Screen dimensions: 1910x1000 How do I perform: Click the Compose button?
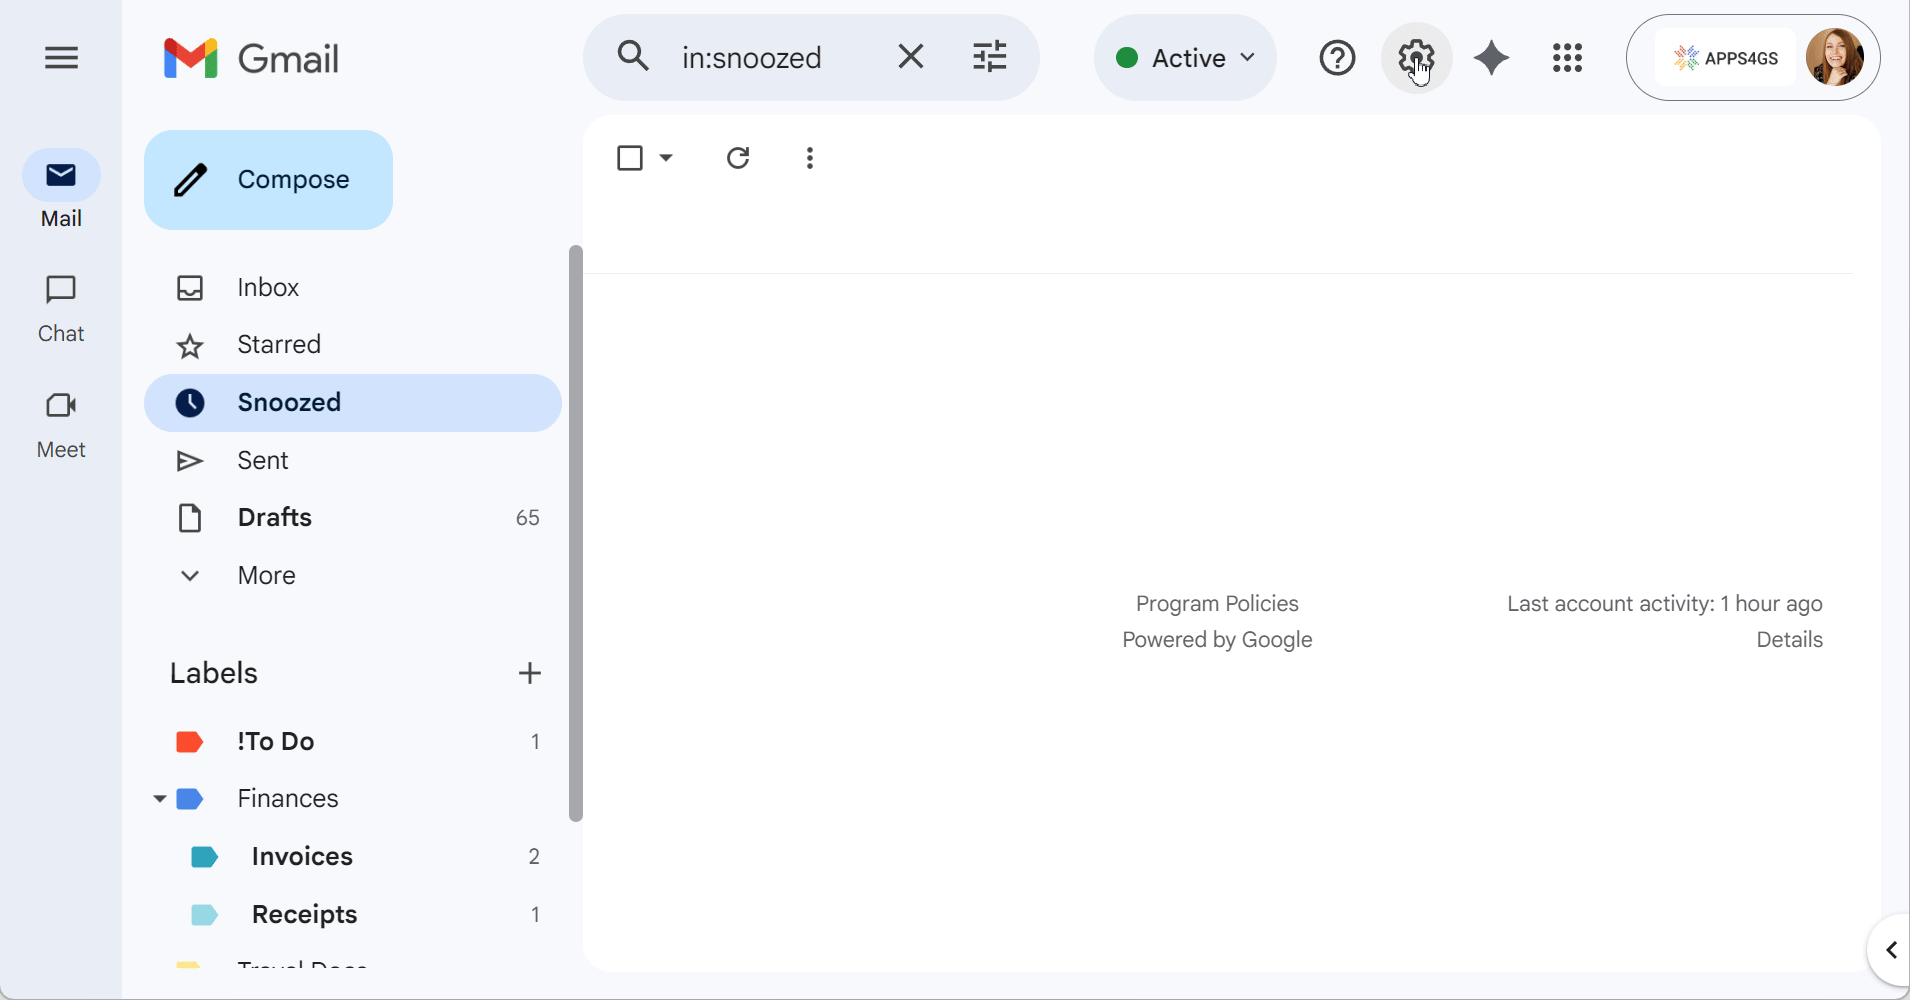[x=268, y=179]
